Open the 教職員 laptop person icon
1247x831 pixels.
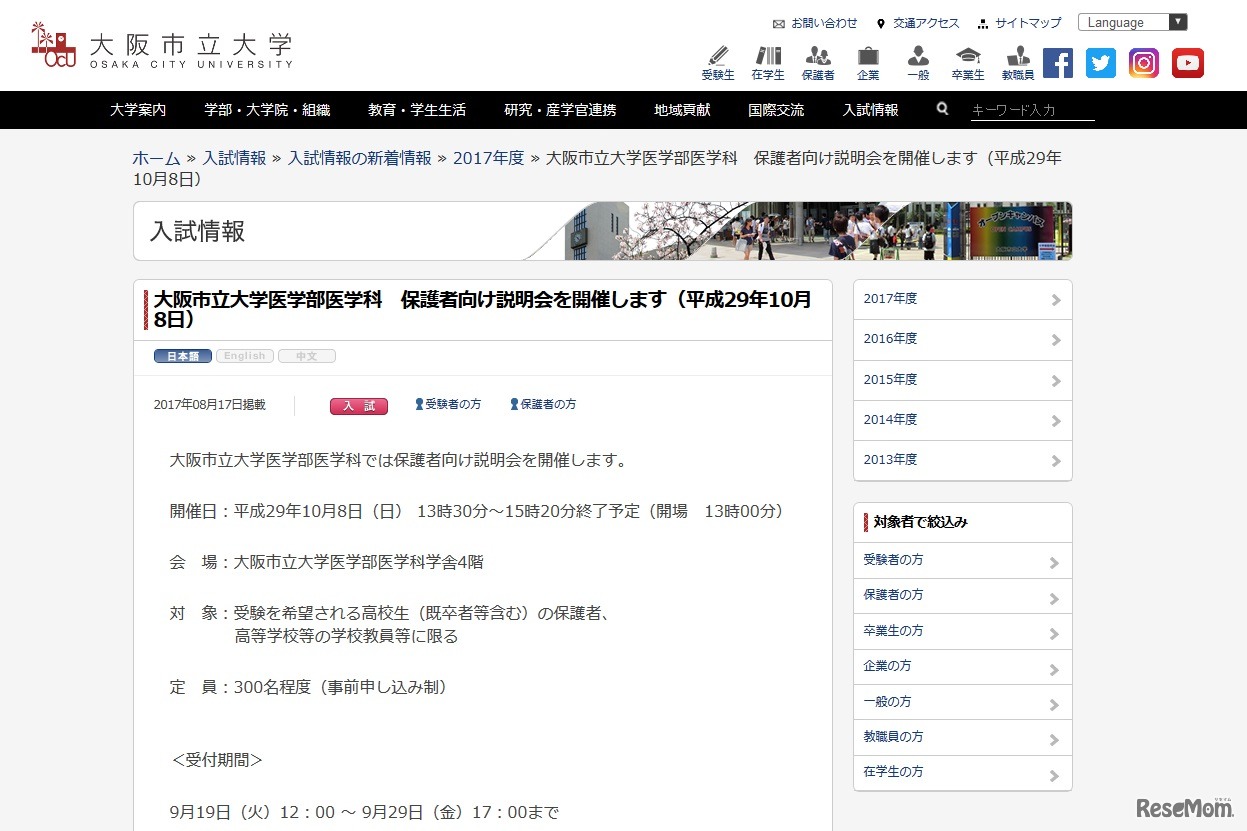(x=1017, y=62)
